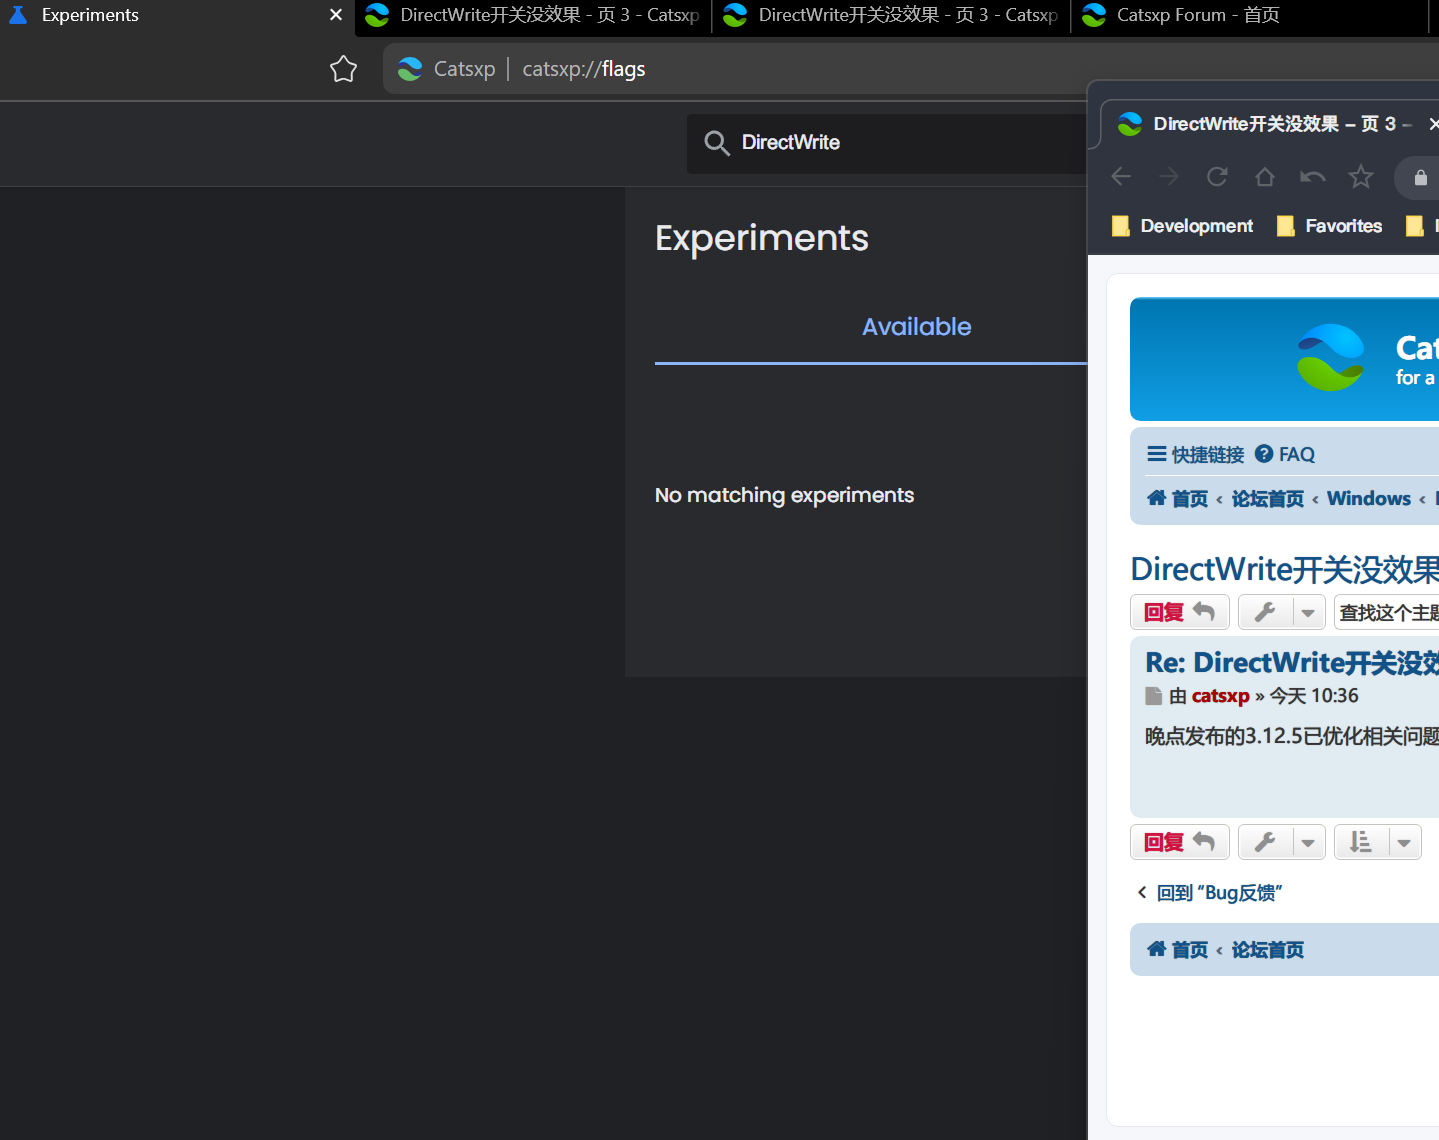1439x1140 pixels.
Task: Open the 快捷链接 quick links menu
Action: tap(1195, 455)
